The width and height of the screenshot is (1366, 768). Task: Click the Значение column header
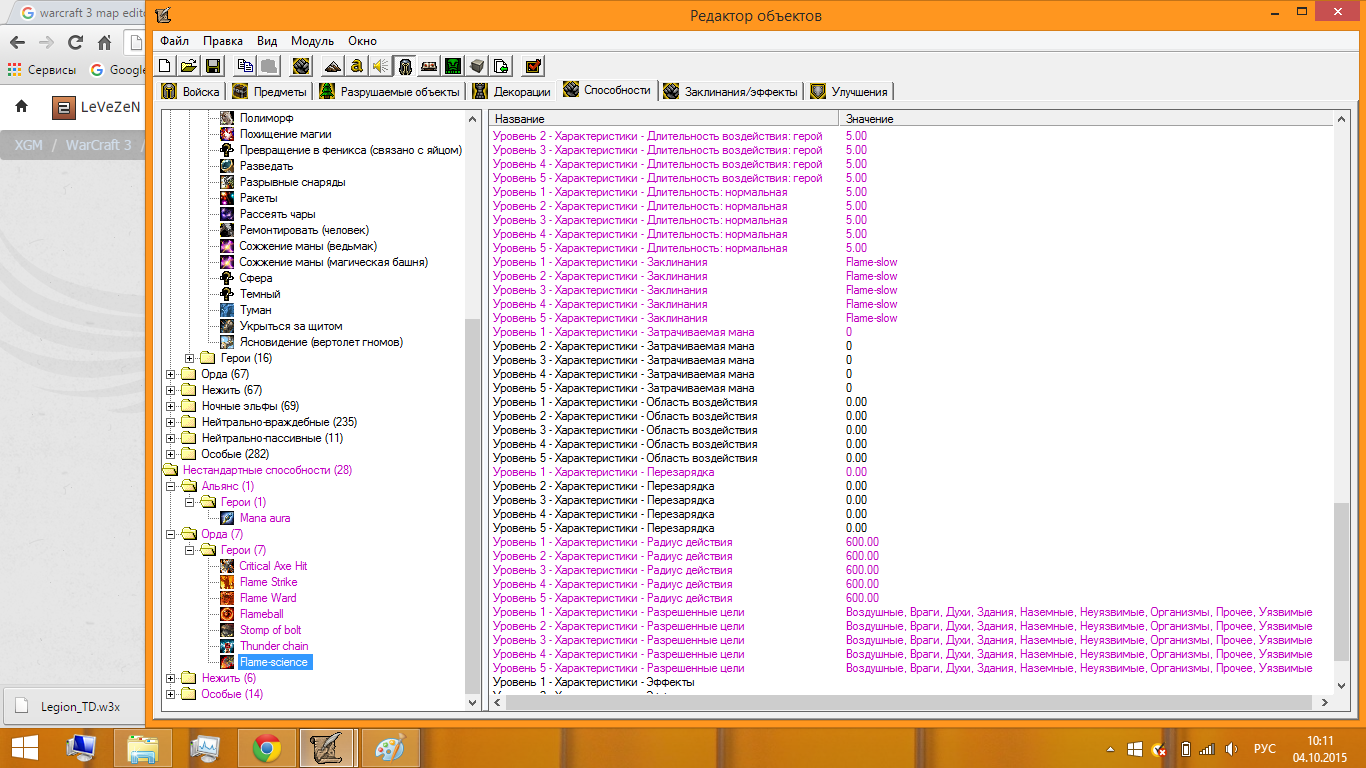[x=1087, y=119]
